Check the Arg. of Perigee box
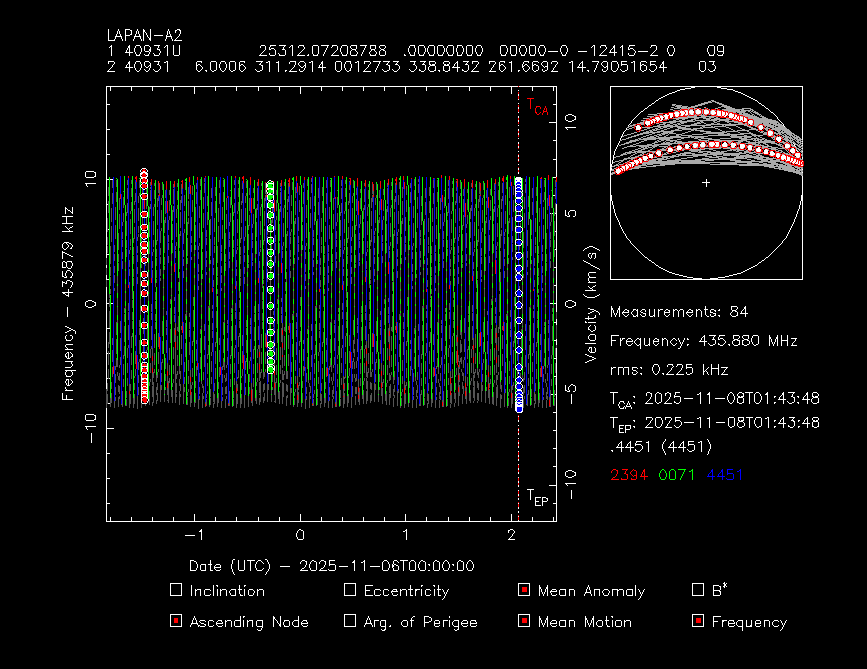Image resolution: width=867 pixels, height=669 pixels. pos(350,621)
